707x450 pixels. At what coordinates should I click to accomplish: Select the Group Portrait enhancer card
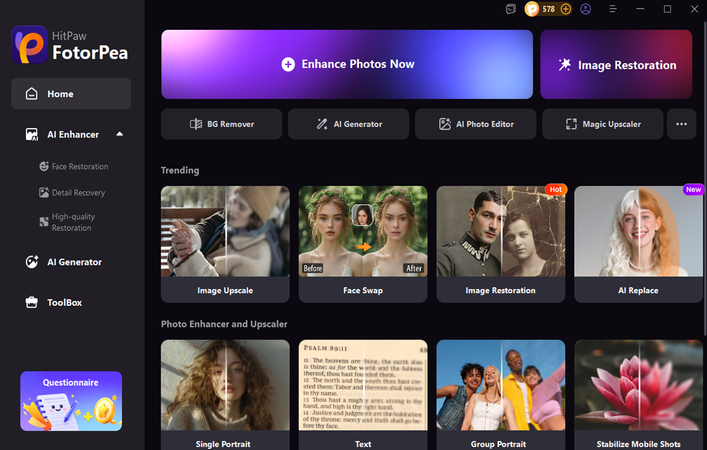pos(500,395)
